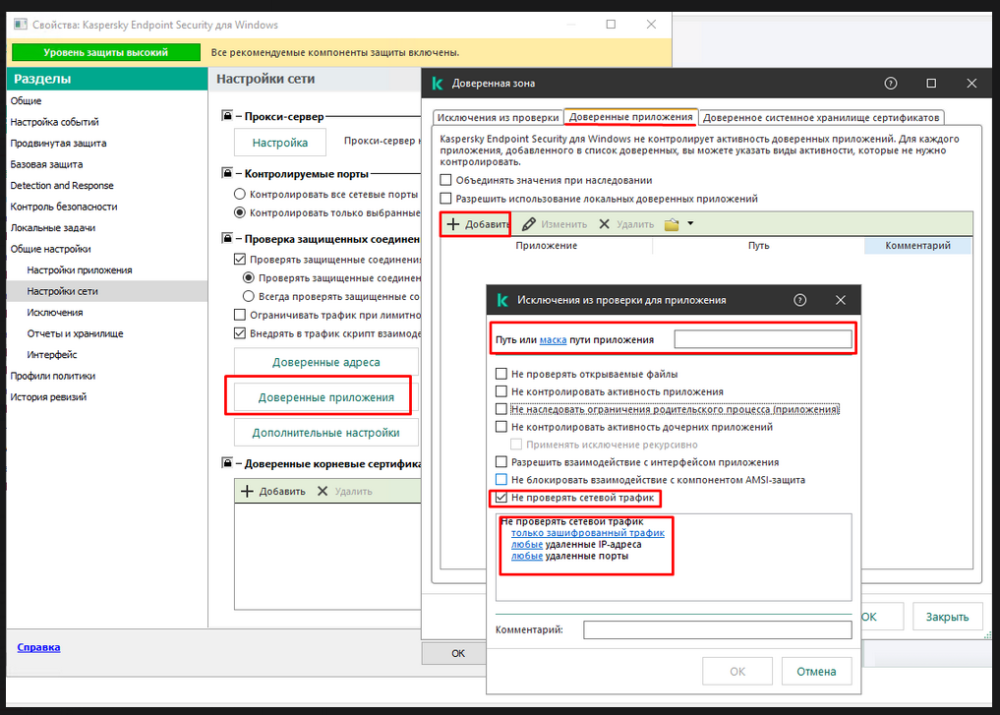Select the Контролировать только выбранные radio button

(240, 212)
